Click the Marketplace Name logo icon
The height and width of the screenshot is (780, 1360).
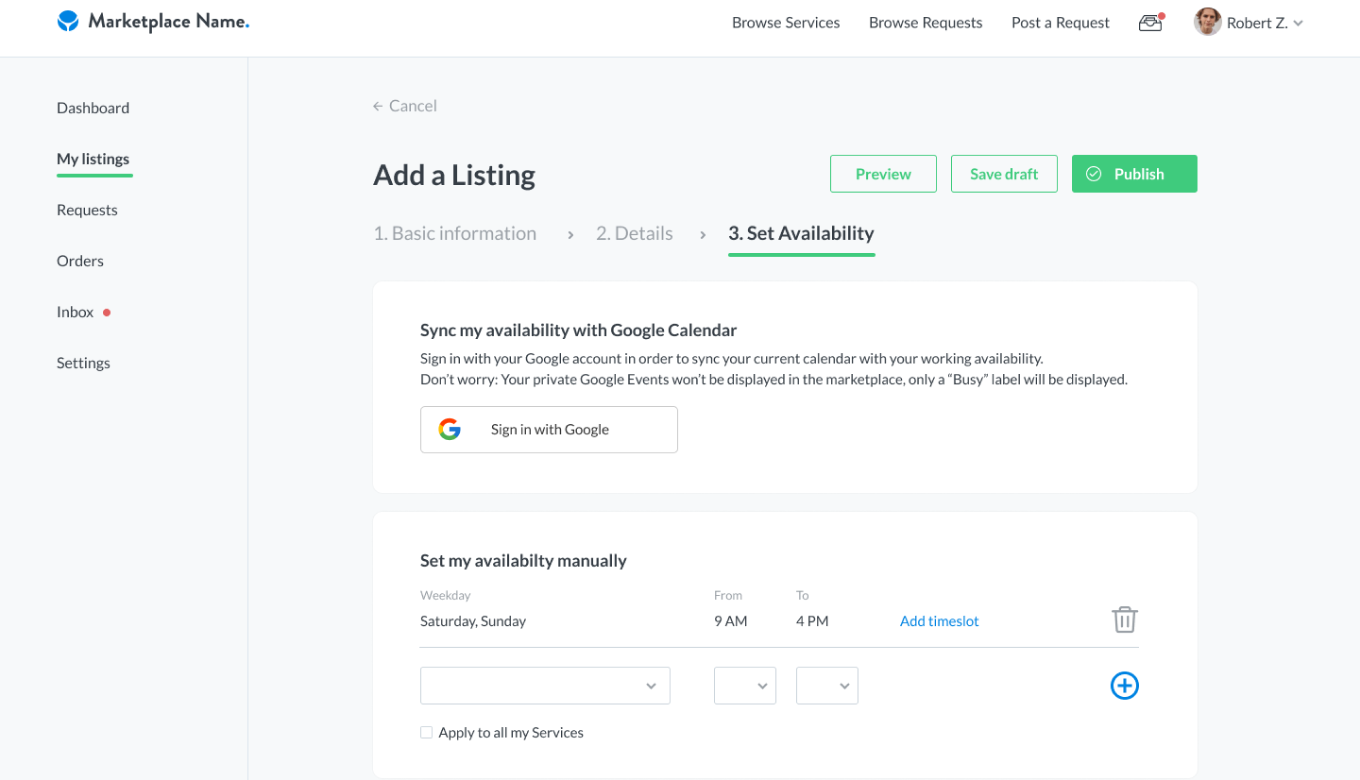tap(68, 21)
